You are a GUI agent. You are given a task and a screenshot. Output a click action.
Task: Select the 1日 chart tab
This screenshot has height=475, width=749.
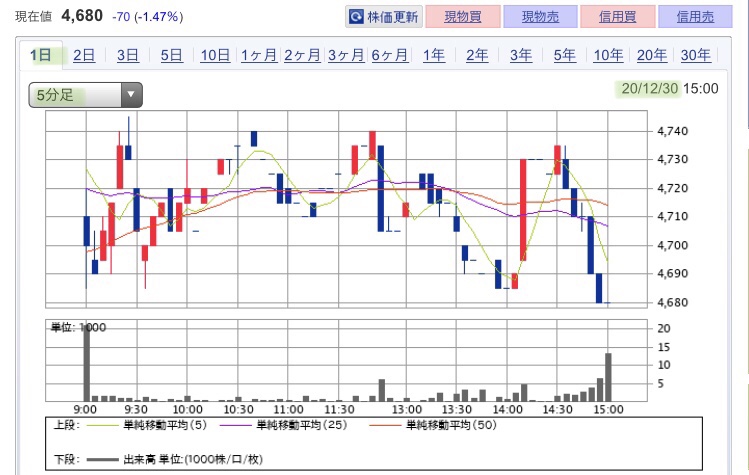tap(41, 55)
